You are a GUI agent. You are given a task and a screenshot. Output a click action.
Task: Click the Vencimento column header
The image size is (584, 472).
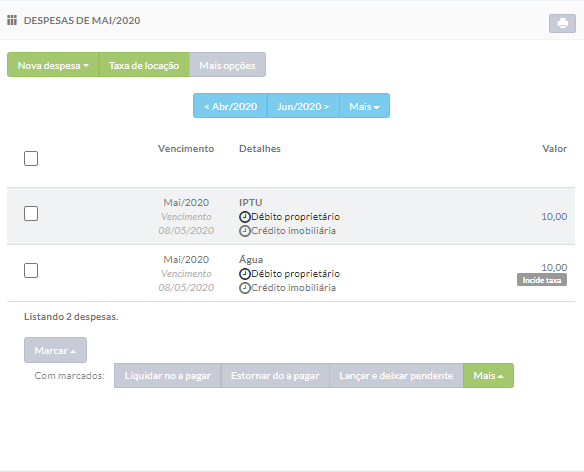pos(186,149)
